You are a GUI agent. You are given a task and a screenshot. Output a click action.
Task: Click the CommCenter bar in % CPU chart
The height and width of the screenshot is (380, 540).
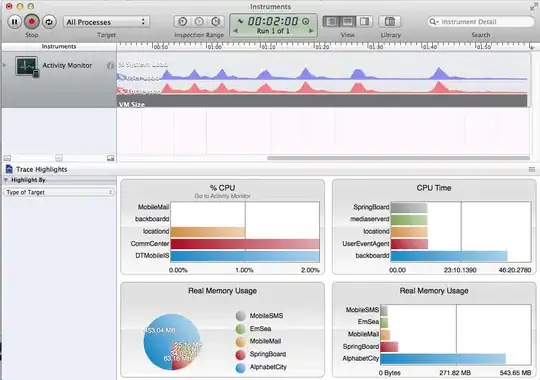(x=245, y=244)
